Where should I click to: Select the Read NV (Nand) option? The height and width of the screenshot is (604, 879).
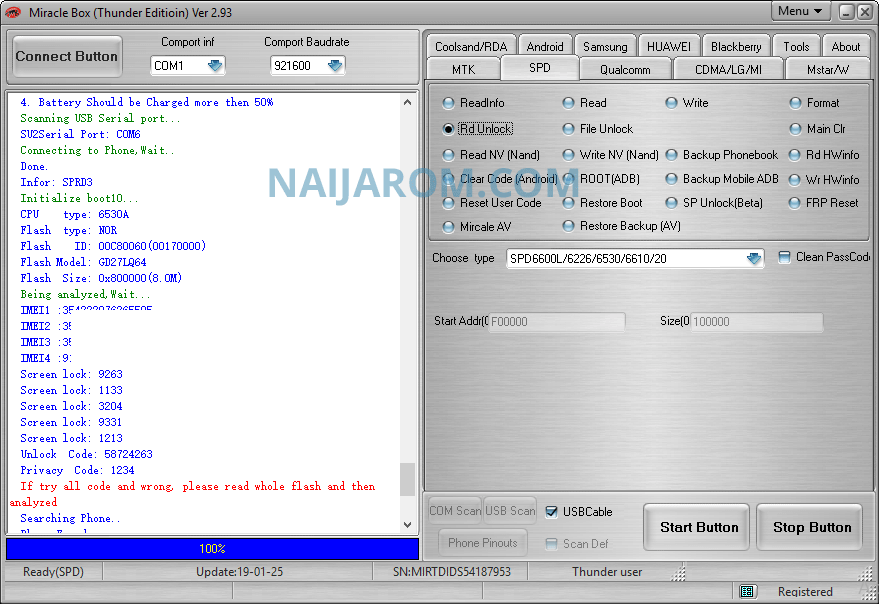491,155
